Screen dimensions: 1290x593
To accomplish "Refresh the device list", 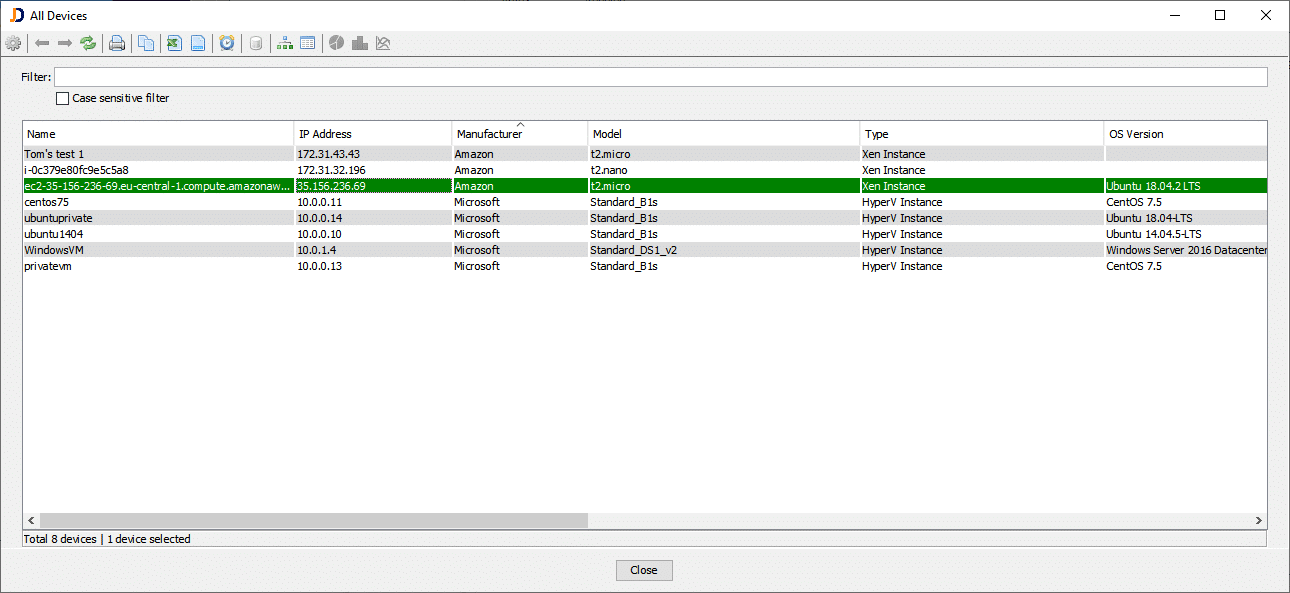I will tap(88, 43).
